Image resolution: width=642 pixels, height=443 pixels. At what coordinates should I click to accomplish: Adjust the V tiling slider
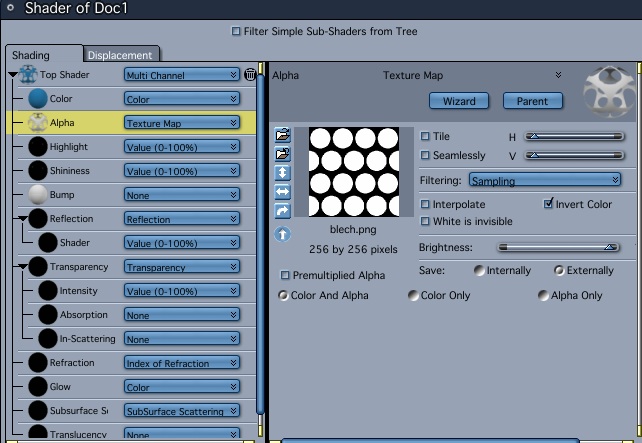point(574,155)
